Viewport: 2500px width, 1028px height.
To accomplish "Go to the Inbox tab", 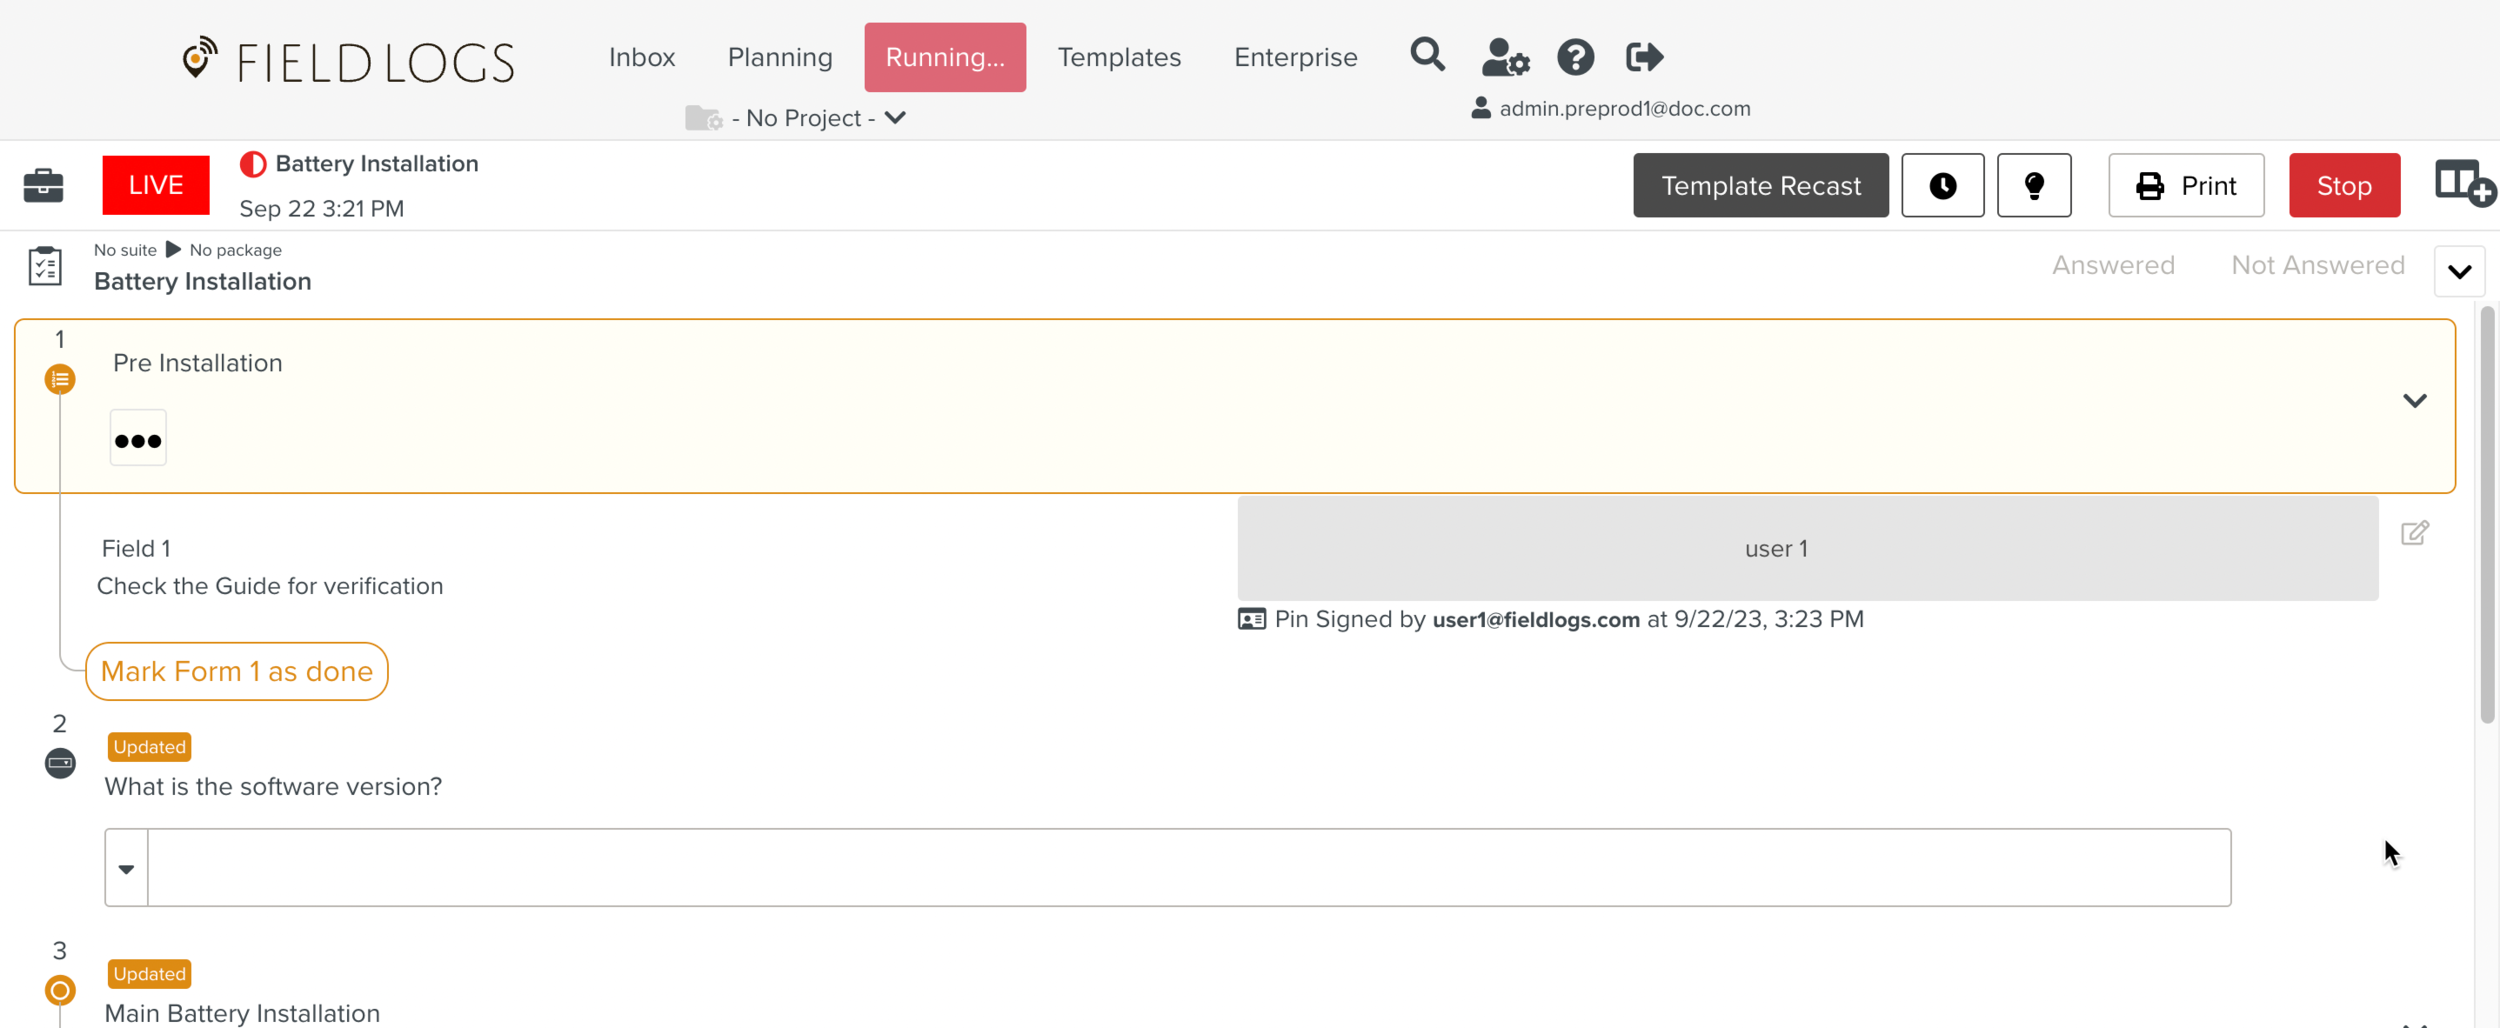I will (x=642, y=57).
